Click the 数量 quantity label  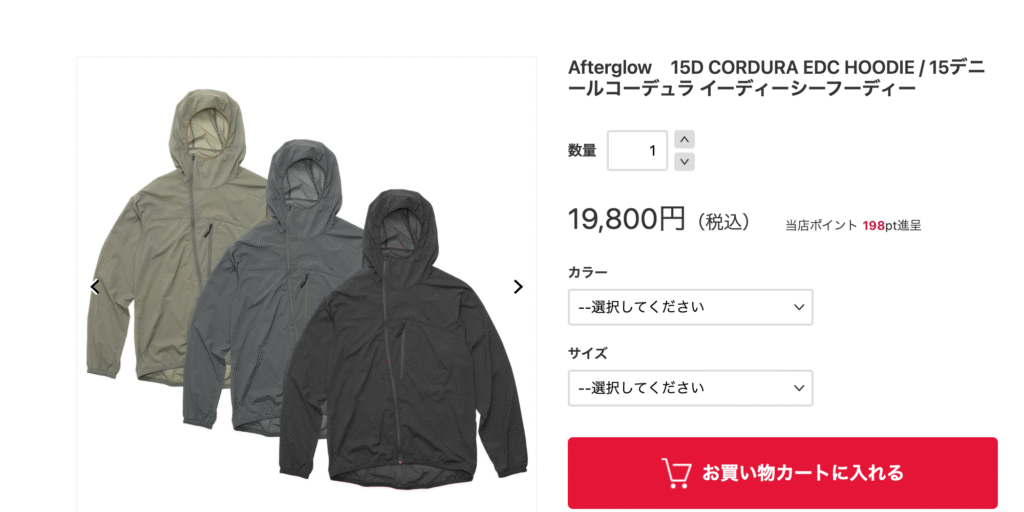pos(582,150)
